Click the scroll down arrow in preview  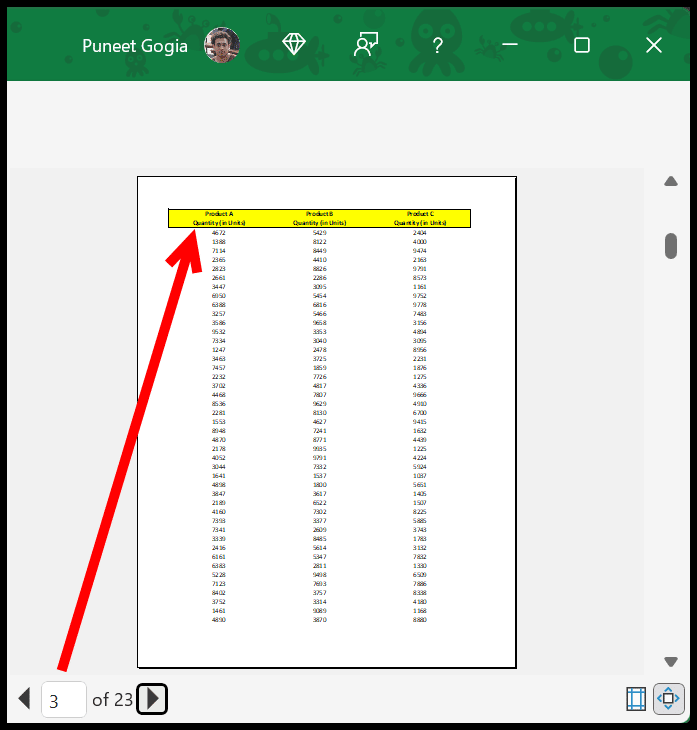pyautogui.click(x=671, y=662)
